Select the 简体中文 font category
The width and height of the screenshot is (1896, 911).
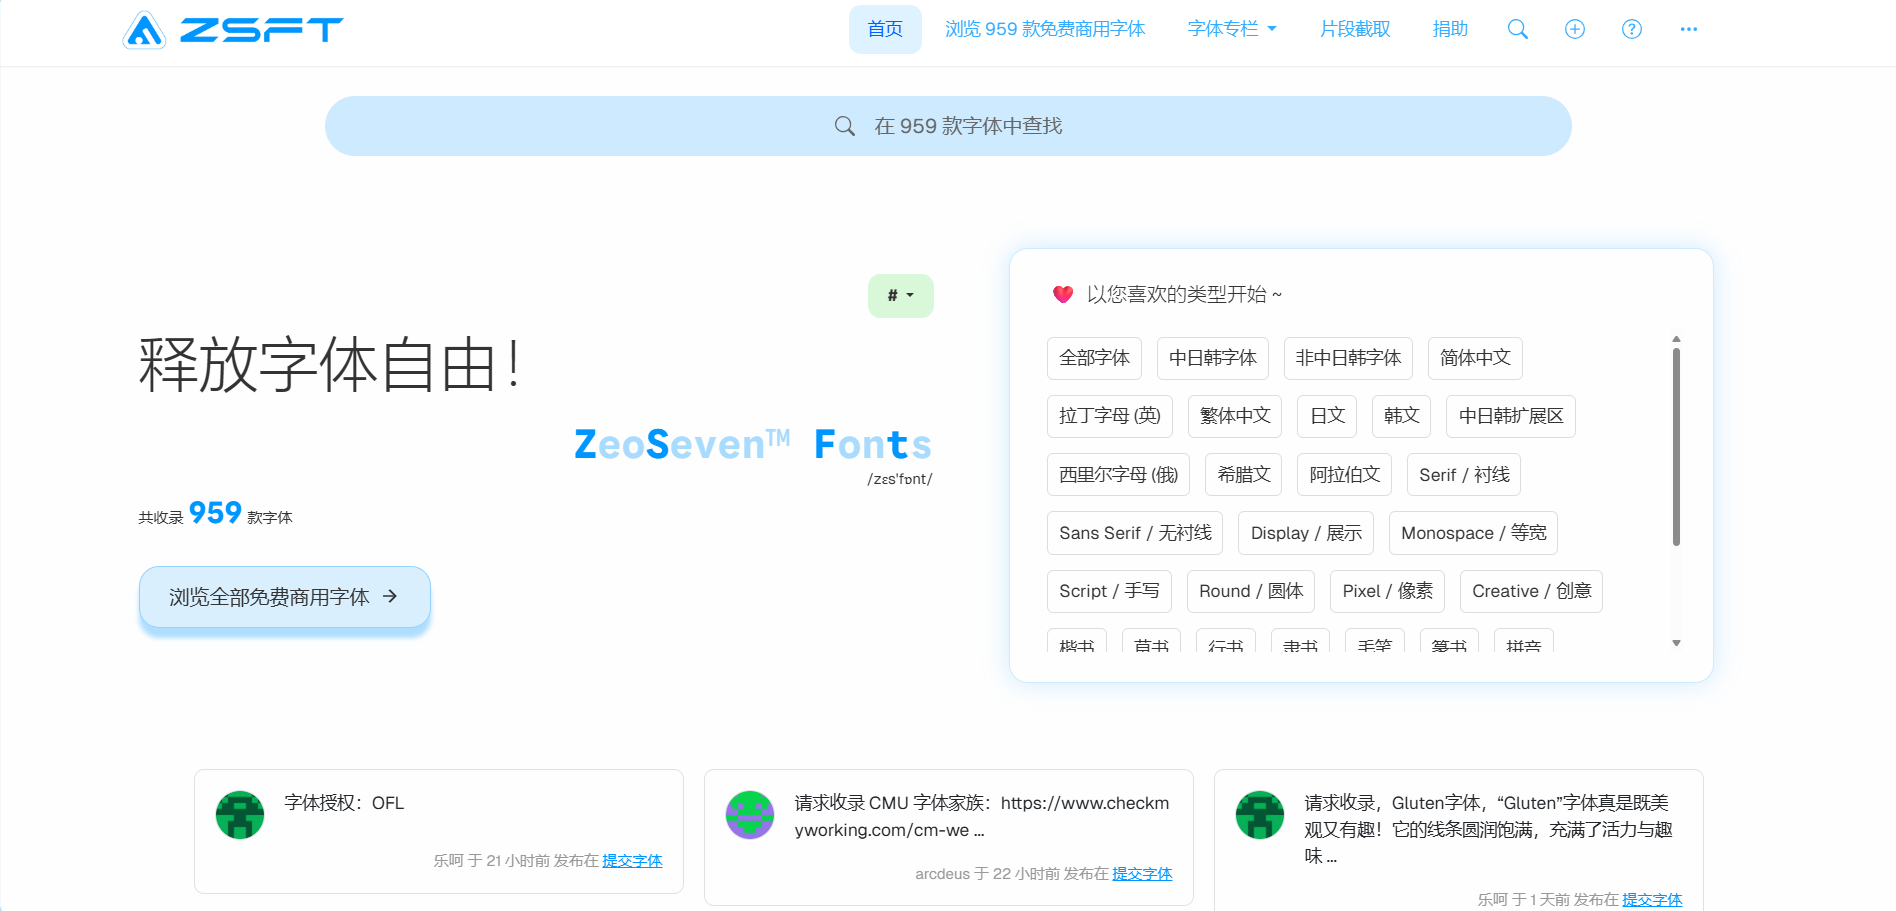[x=1474, y=358]
